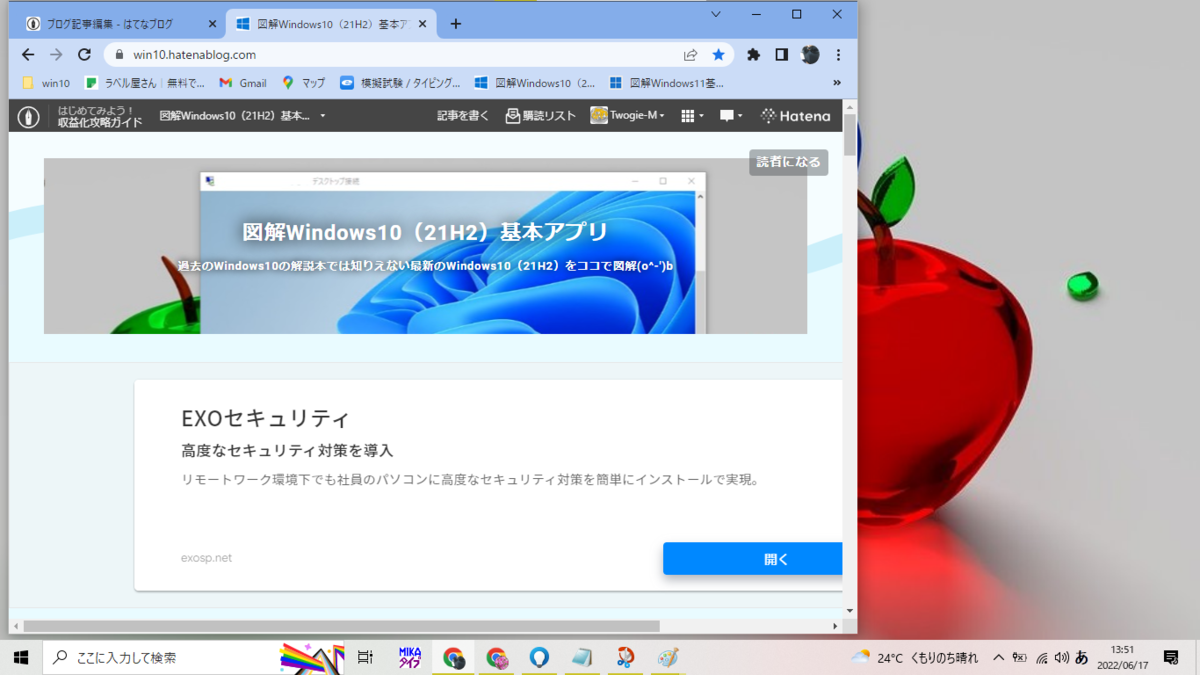Expand the 図解Windows10（21H2）基本 blog dropdown
This screenshot has height=675, width=1200.
pyautogui.click(x=243, y=116)
